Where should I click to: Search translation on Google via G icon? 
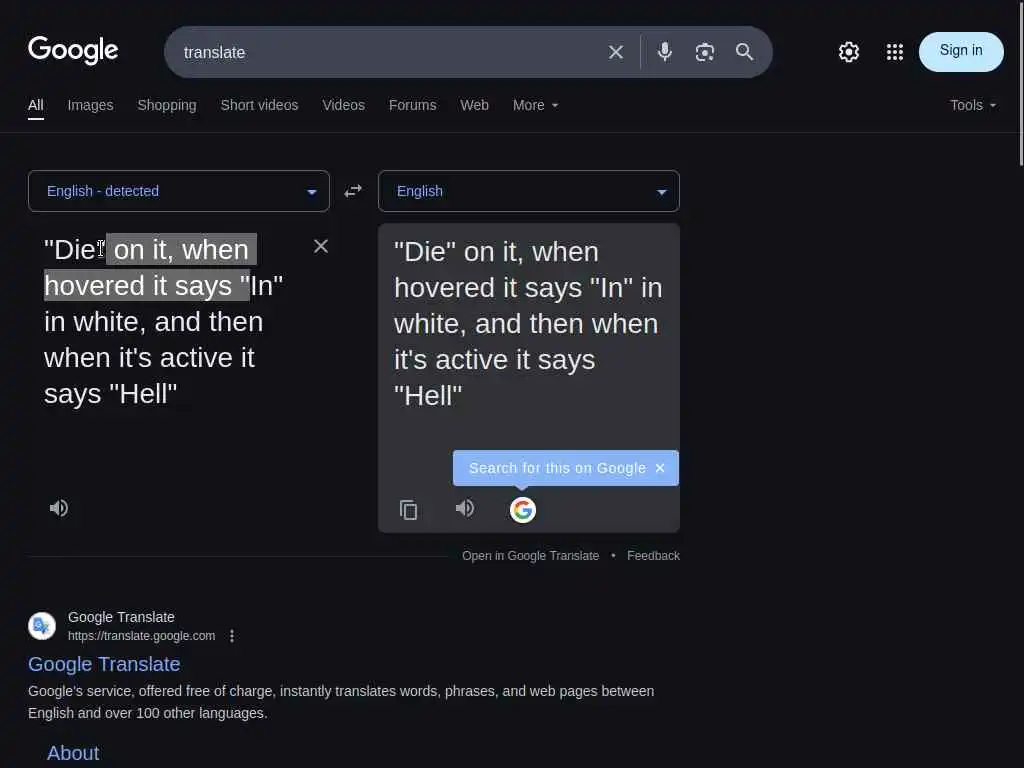click(x=522, y=509)
